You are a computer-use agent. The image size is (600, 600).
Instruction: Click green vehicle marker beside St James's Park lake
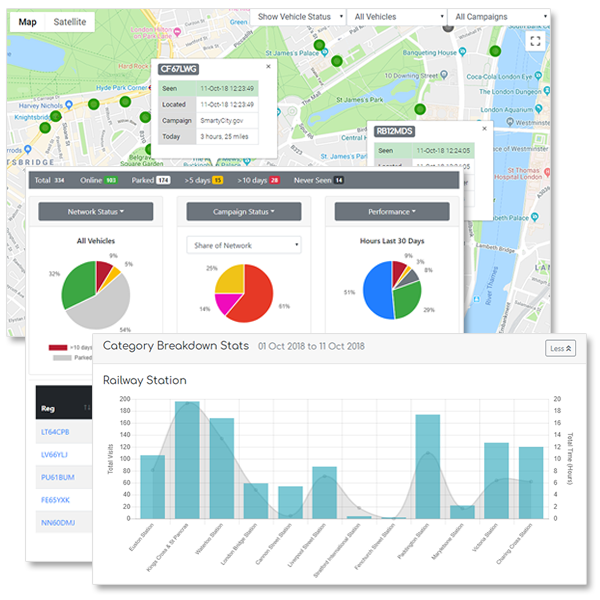tap(420, 109)
